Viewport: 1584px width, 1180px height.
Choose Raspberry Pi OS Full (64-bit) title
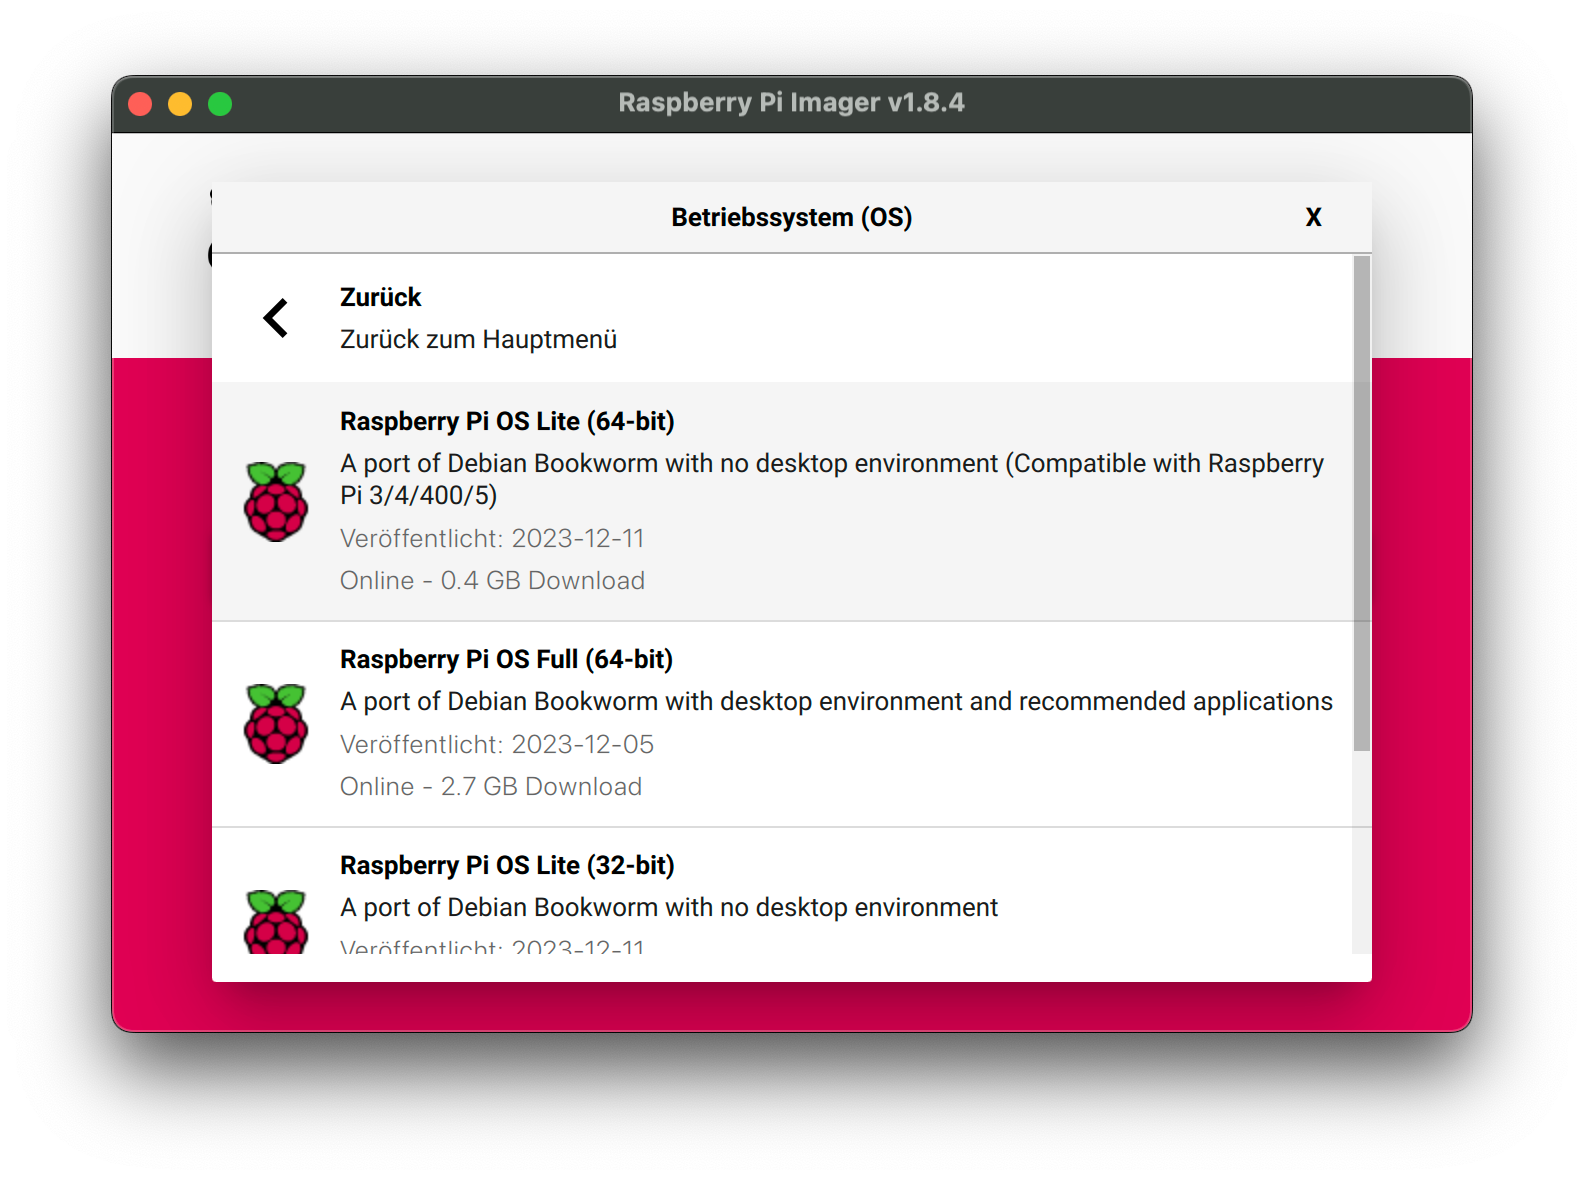tap(506, 659)
